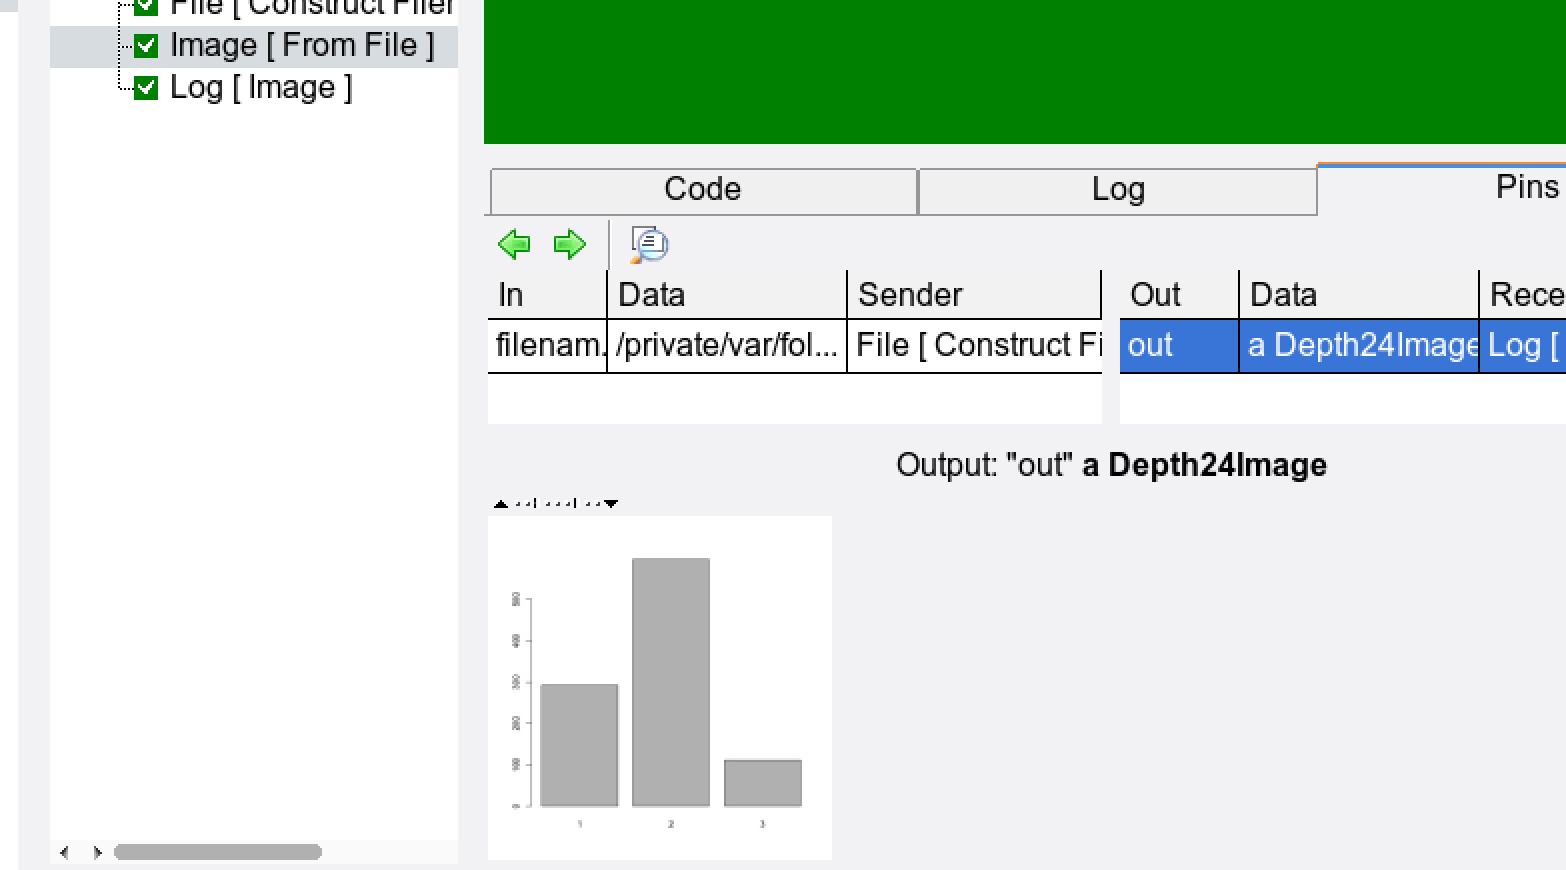
Task: Select the Log [ Image ] tree node
Action: pyautogui.click(x=261, y=88)
